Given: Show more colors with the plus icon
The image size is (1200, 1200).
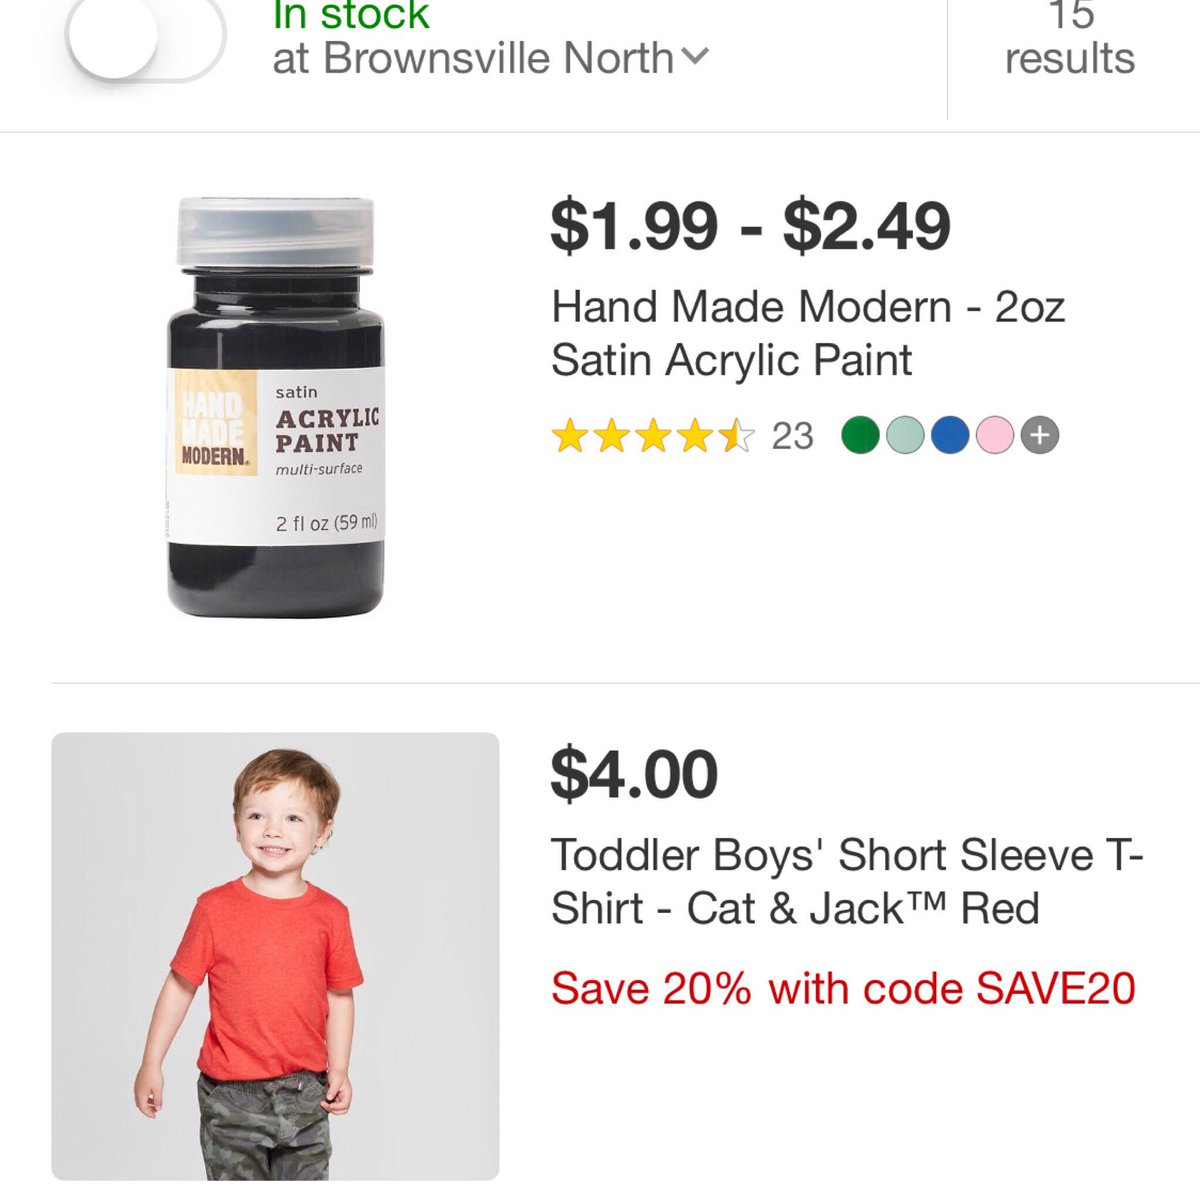Looking at the screenshot, I should click(x=1040, y=436).
